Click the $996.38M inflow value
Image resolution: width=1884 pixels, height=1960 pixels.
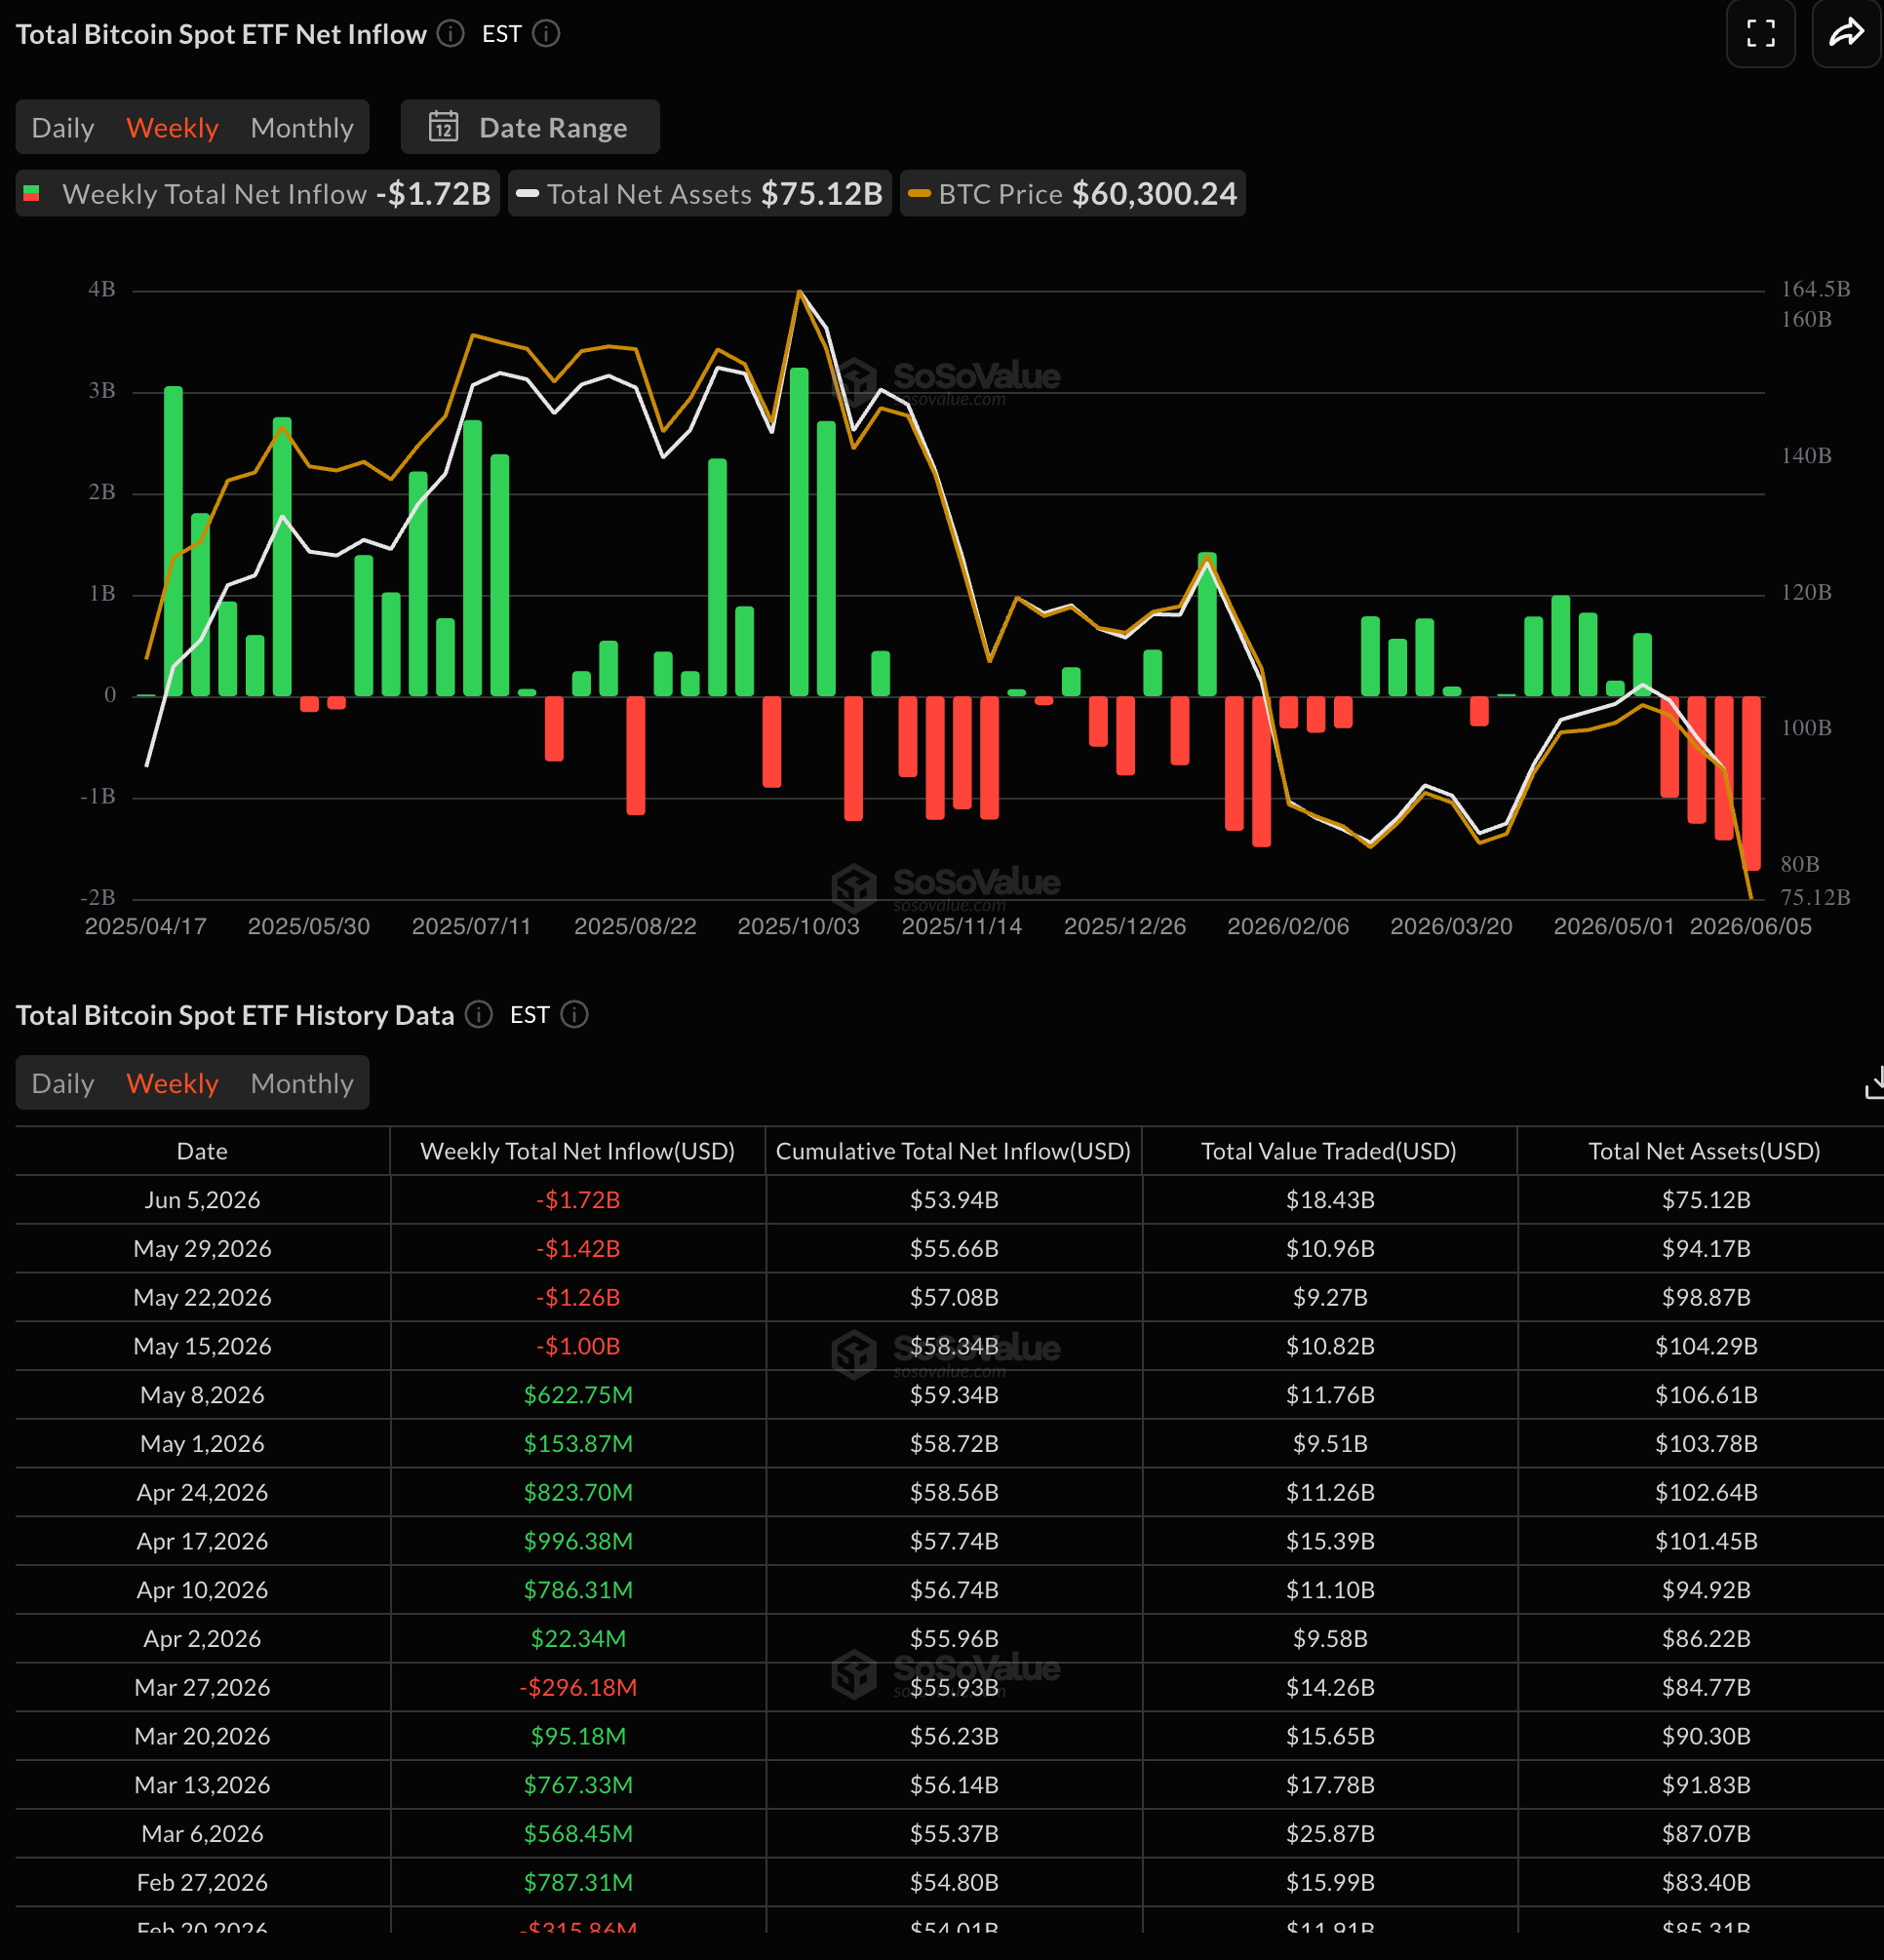(x=578, y=1542)
